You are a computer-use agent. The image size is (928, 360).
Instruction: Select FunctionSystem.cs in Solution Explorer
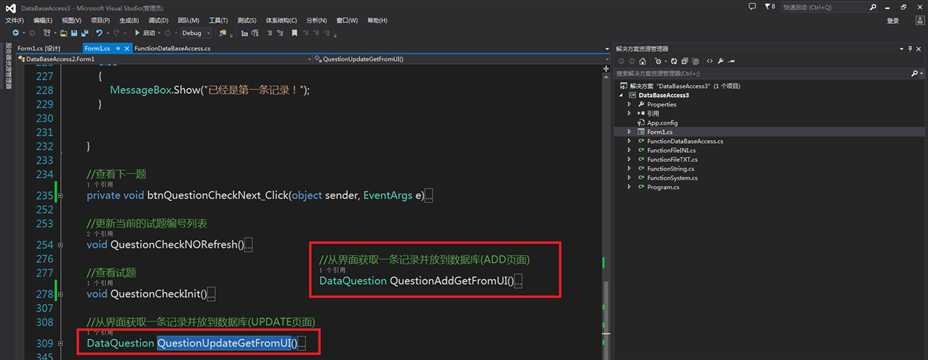[x=671, y=178]
